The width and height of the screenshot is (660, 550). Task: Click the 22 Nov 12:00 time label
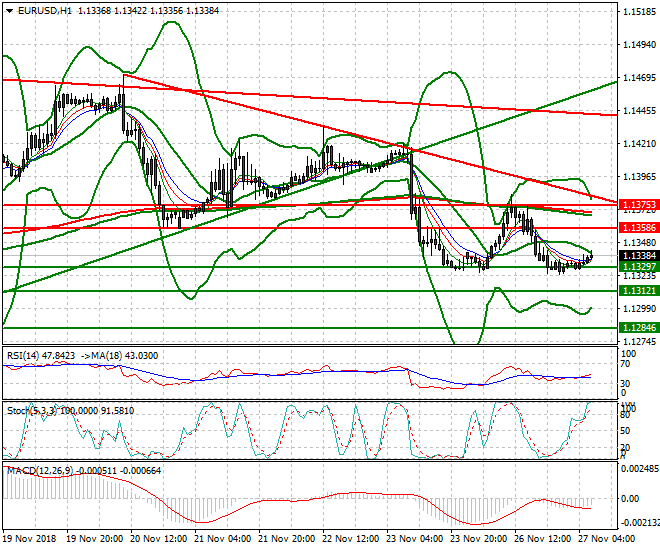click(351, 539)
